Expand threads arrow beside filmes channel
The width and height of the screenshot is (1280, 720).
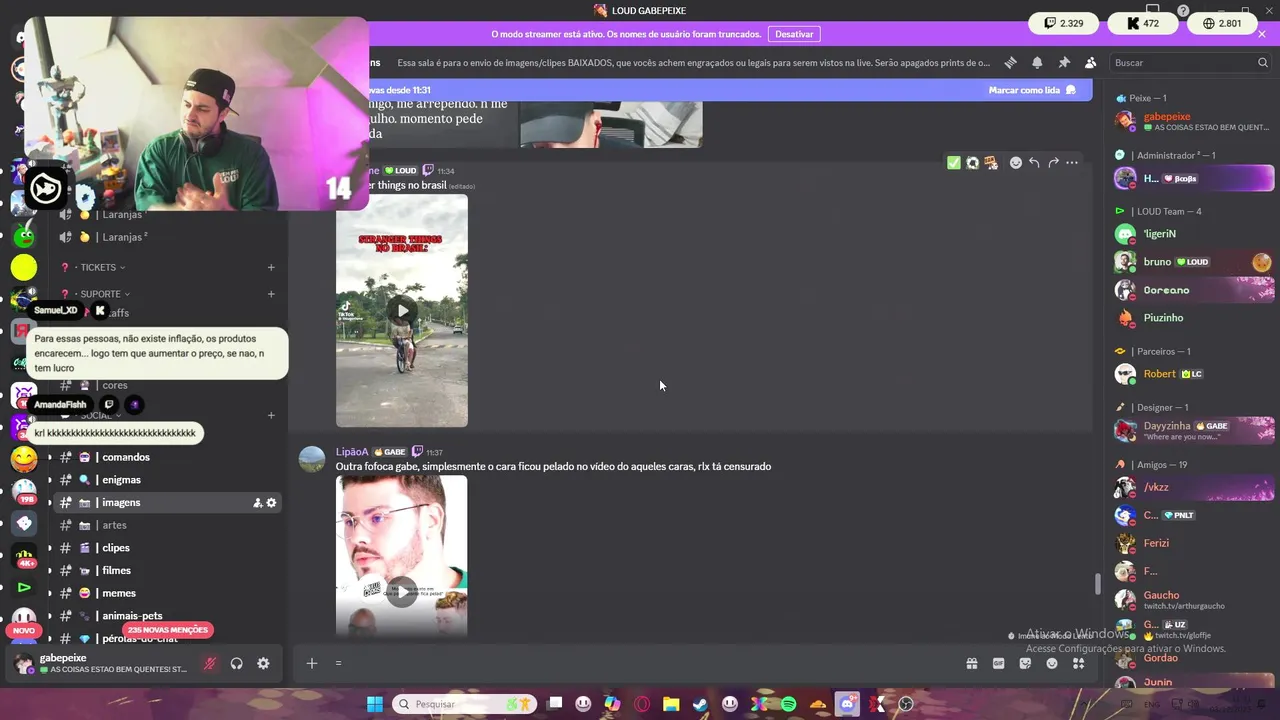pyautogui.click(x=49, y=571)
